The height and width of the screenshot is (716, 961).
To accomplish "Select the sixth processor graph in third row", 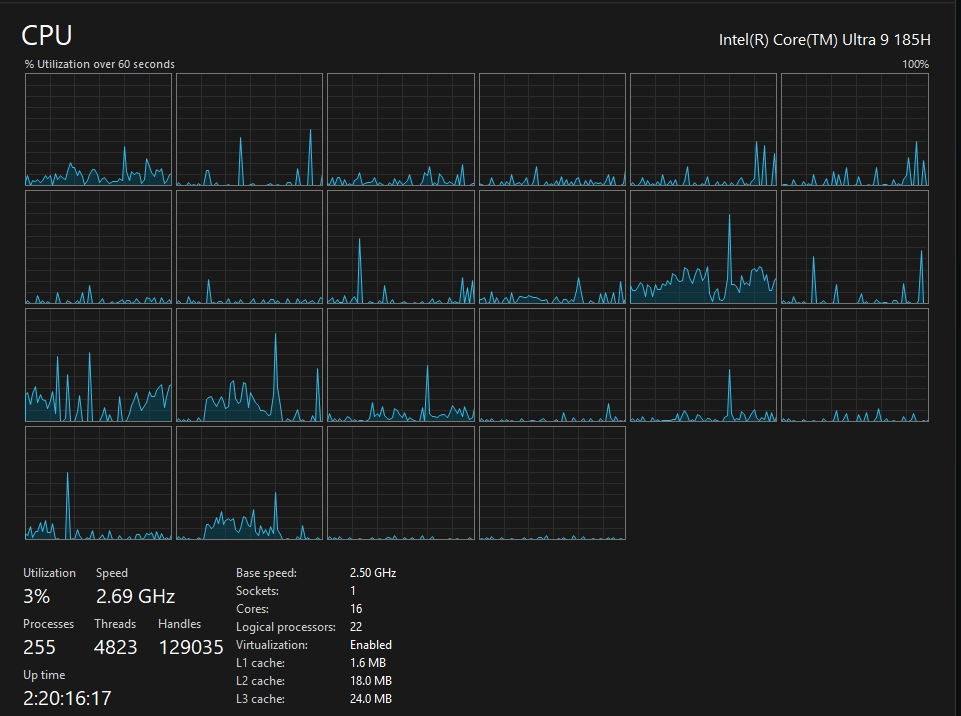I will pyautogui.click(x=855, y=365).
